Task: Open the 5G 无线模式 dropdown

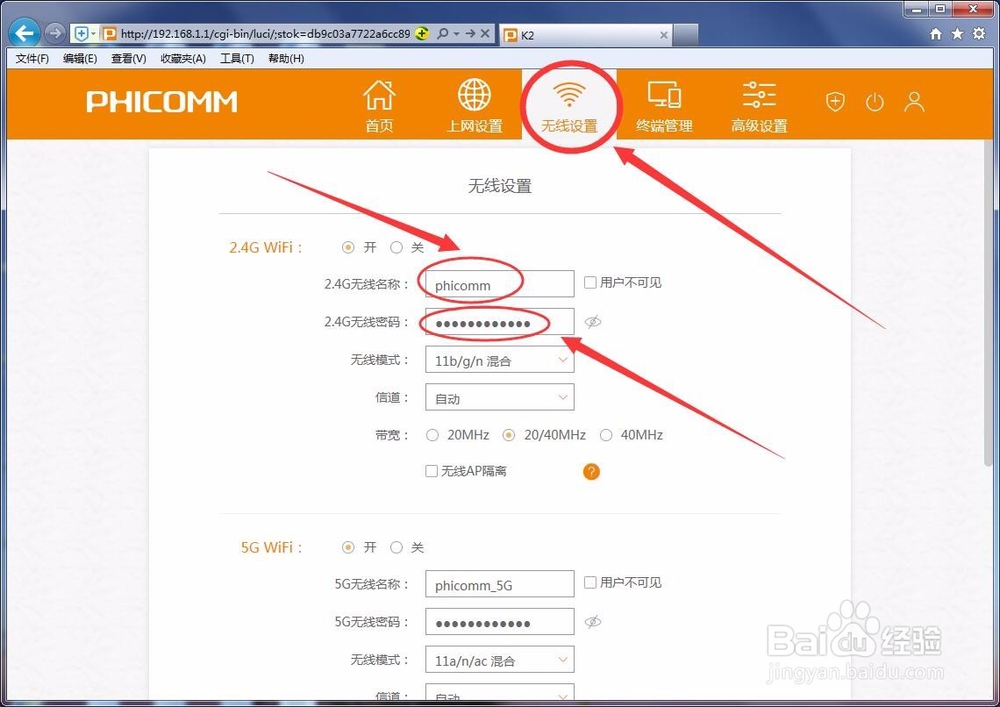Action: tap(499, 659)
